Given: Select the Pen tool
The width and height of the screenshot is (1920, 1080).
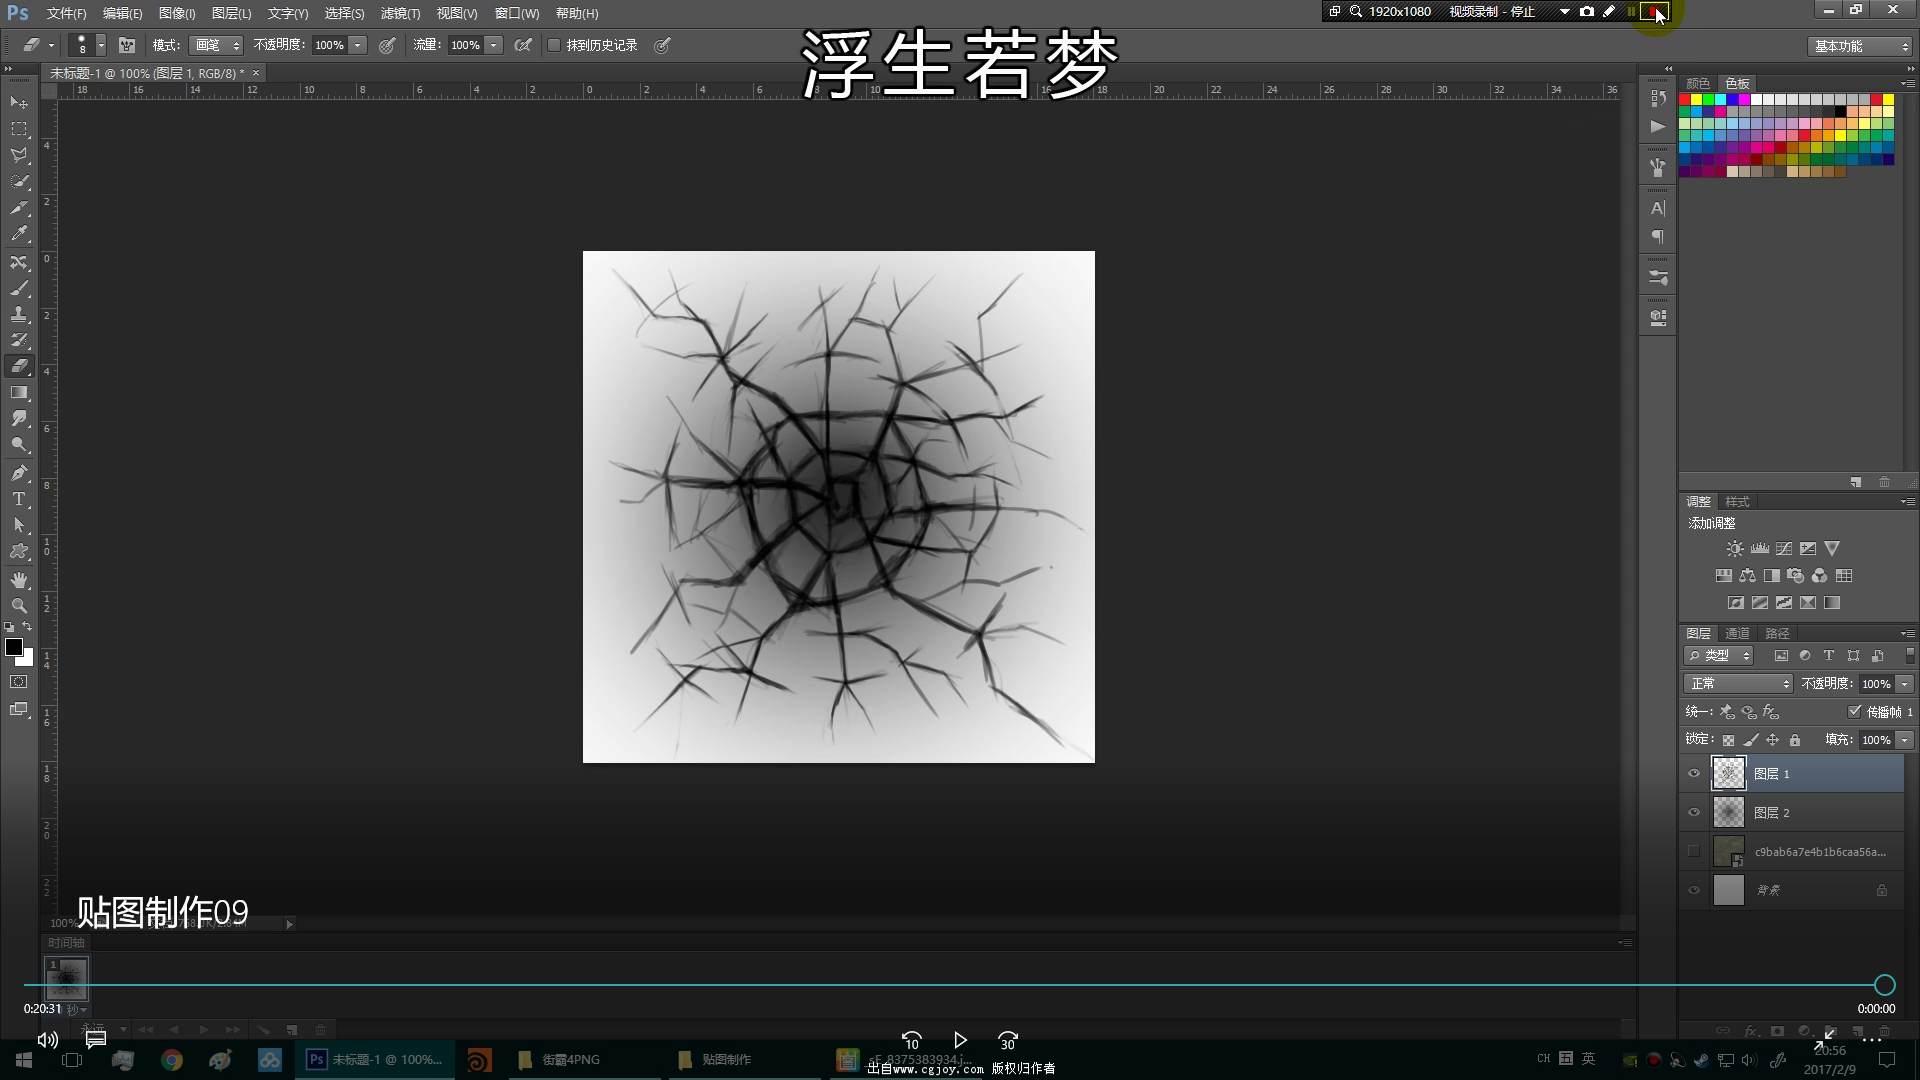Looking at the screenshot, I should coord(19,473).
